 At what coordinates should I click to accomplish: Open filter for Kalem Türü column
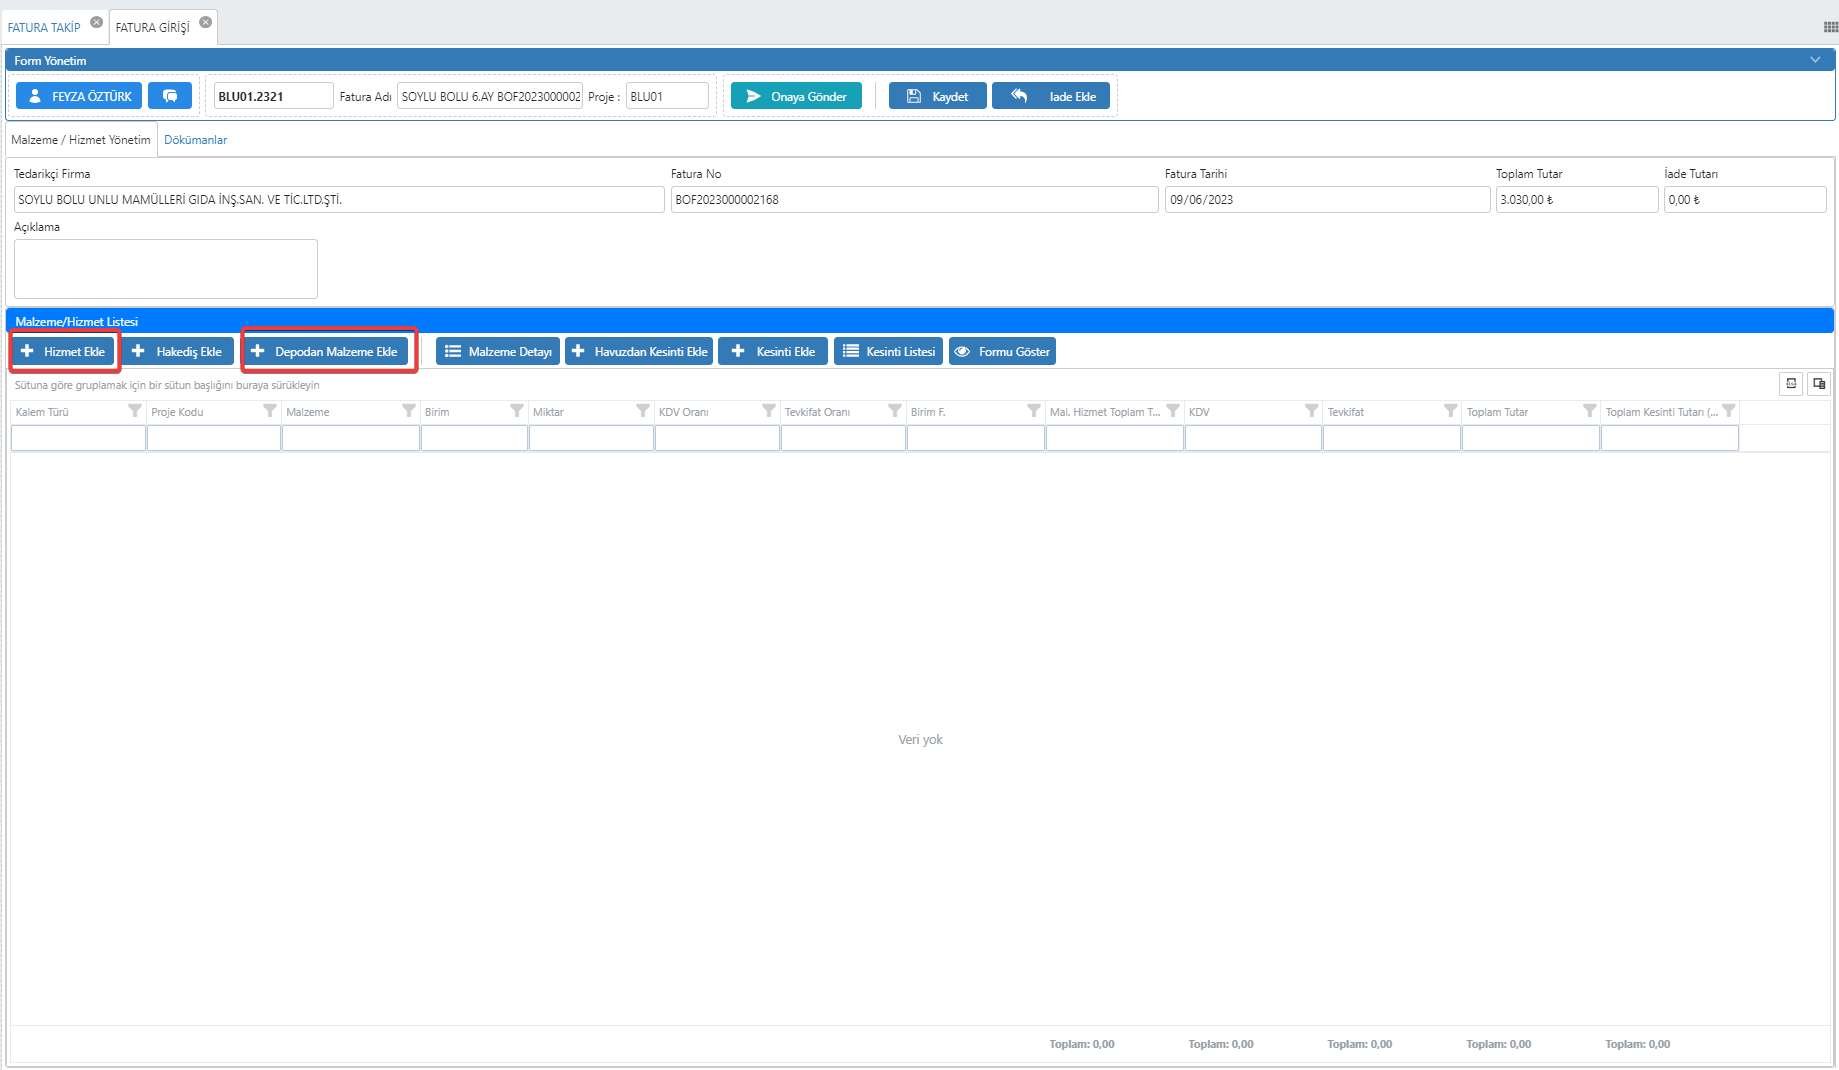pyautogui.click(x=135, y=411)
